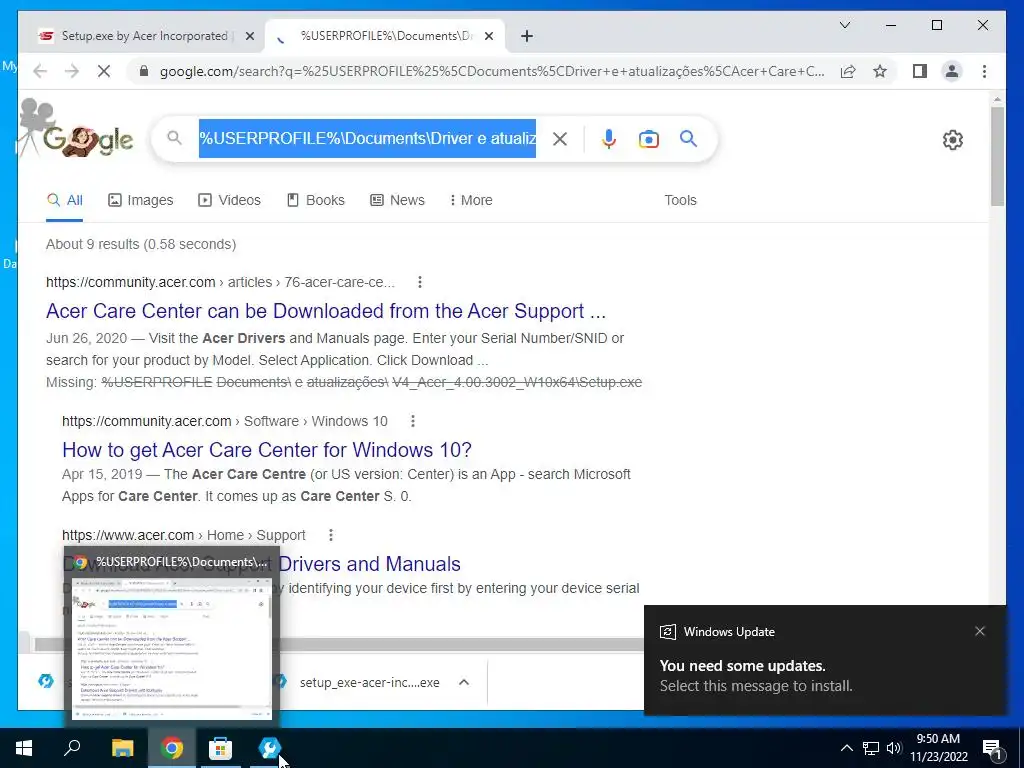Search by image with camera icon
The height and width of the screenshot is (768, 1024).
[x=648, y=138]
